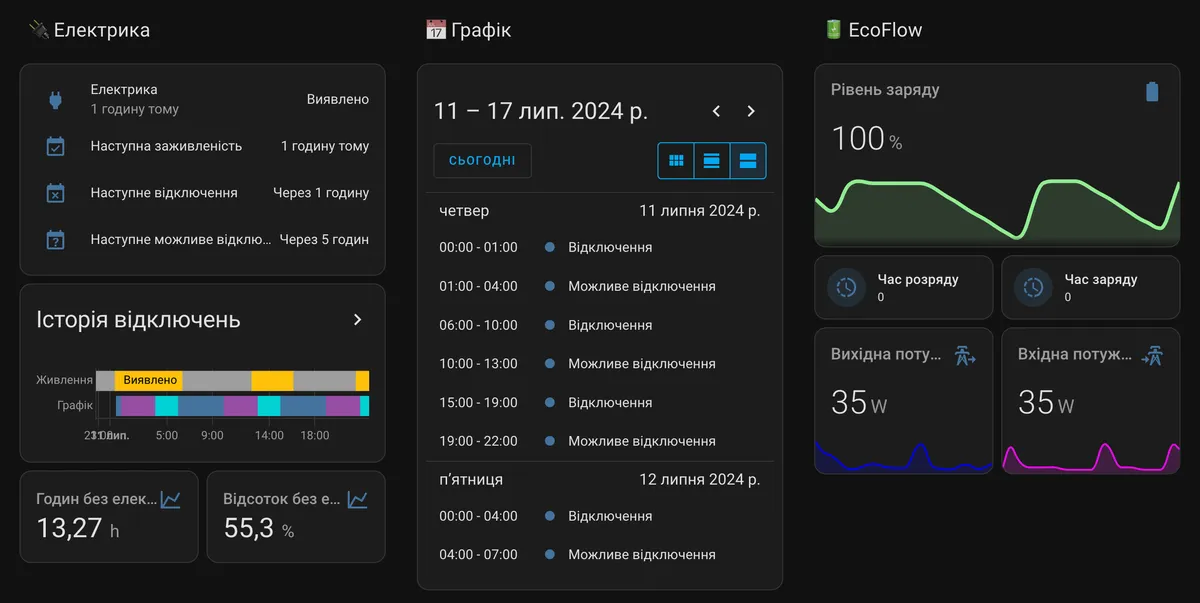The image size is (1200, 603).
Task: Switch calendar to month grid view
Action: 676,160
